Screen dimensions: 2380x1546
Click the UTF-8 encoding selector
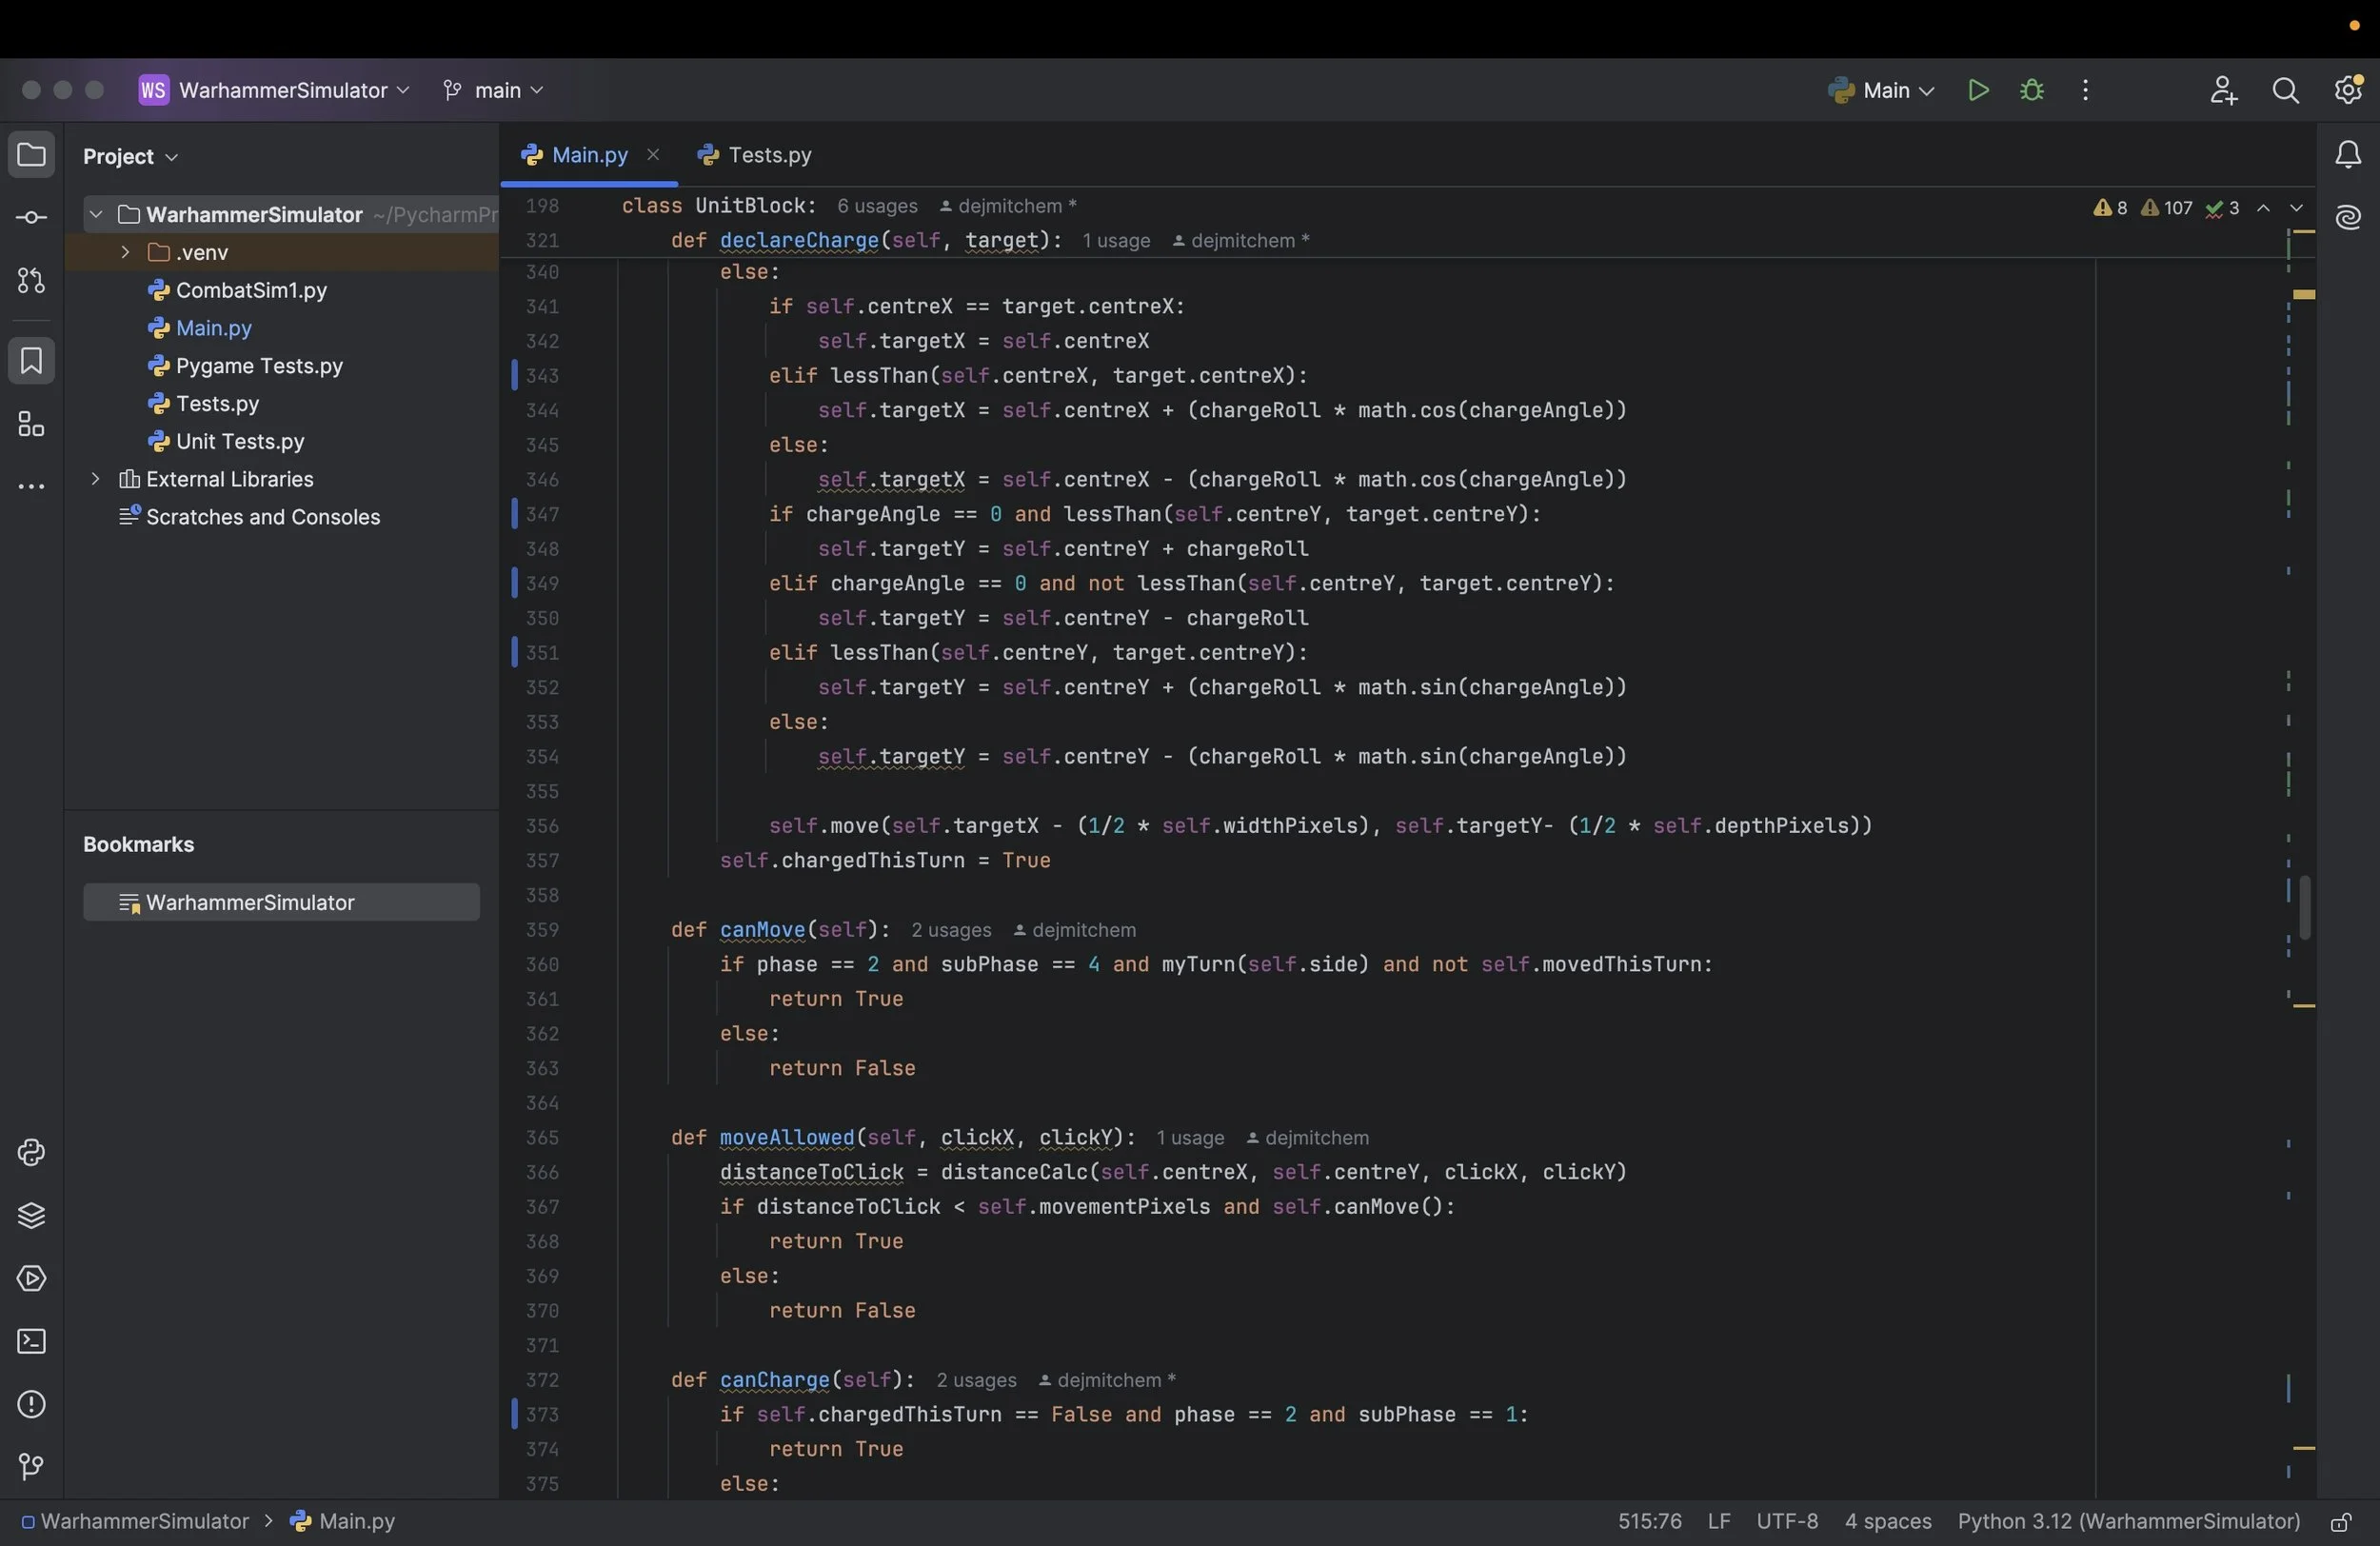click(x=1786, y=1522)
